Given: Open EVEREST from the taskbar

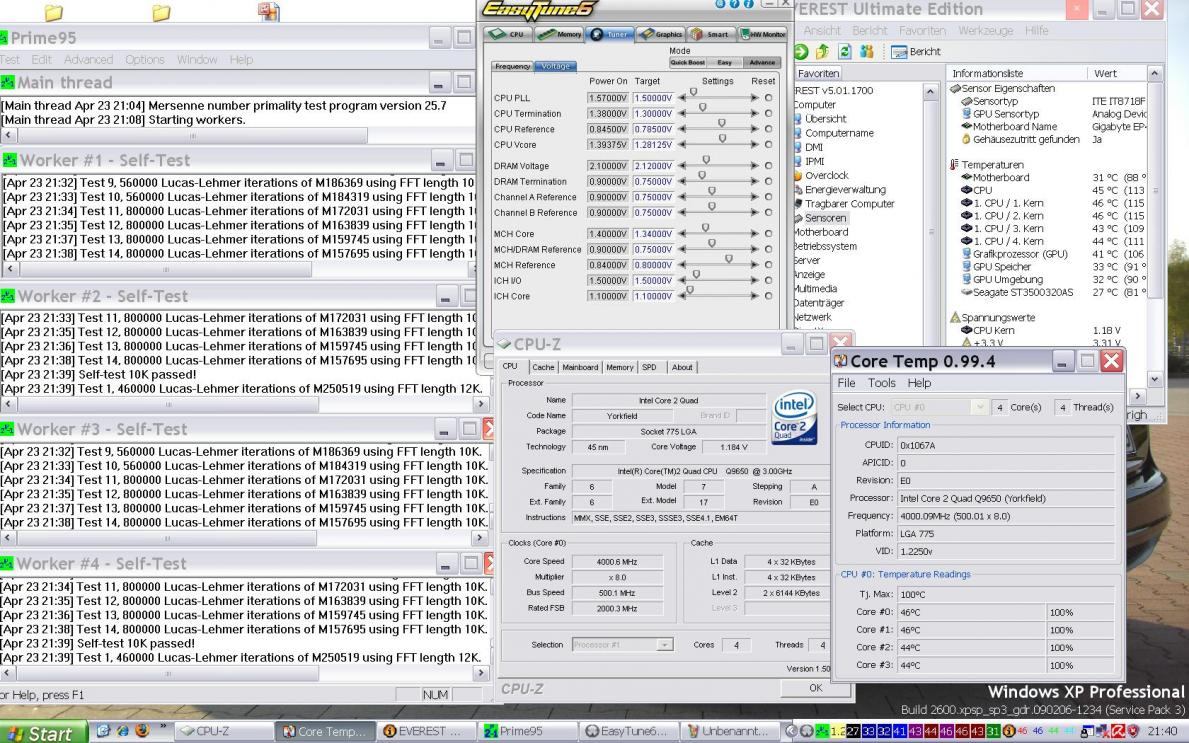Looking at the screenshot, I should (x=426, y=732).
